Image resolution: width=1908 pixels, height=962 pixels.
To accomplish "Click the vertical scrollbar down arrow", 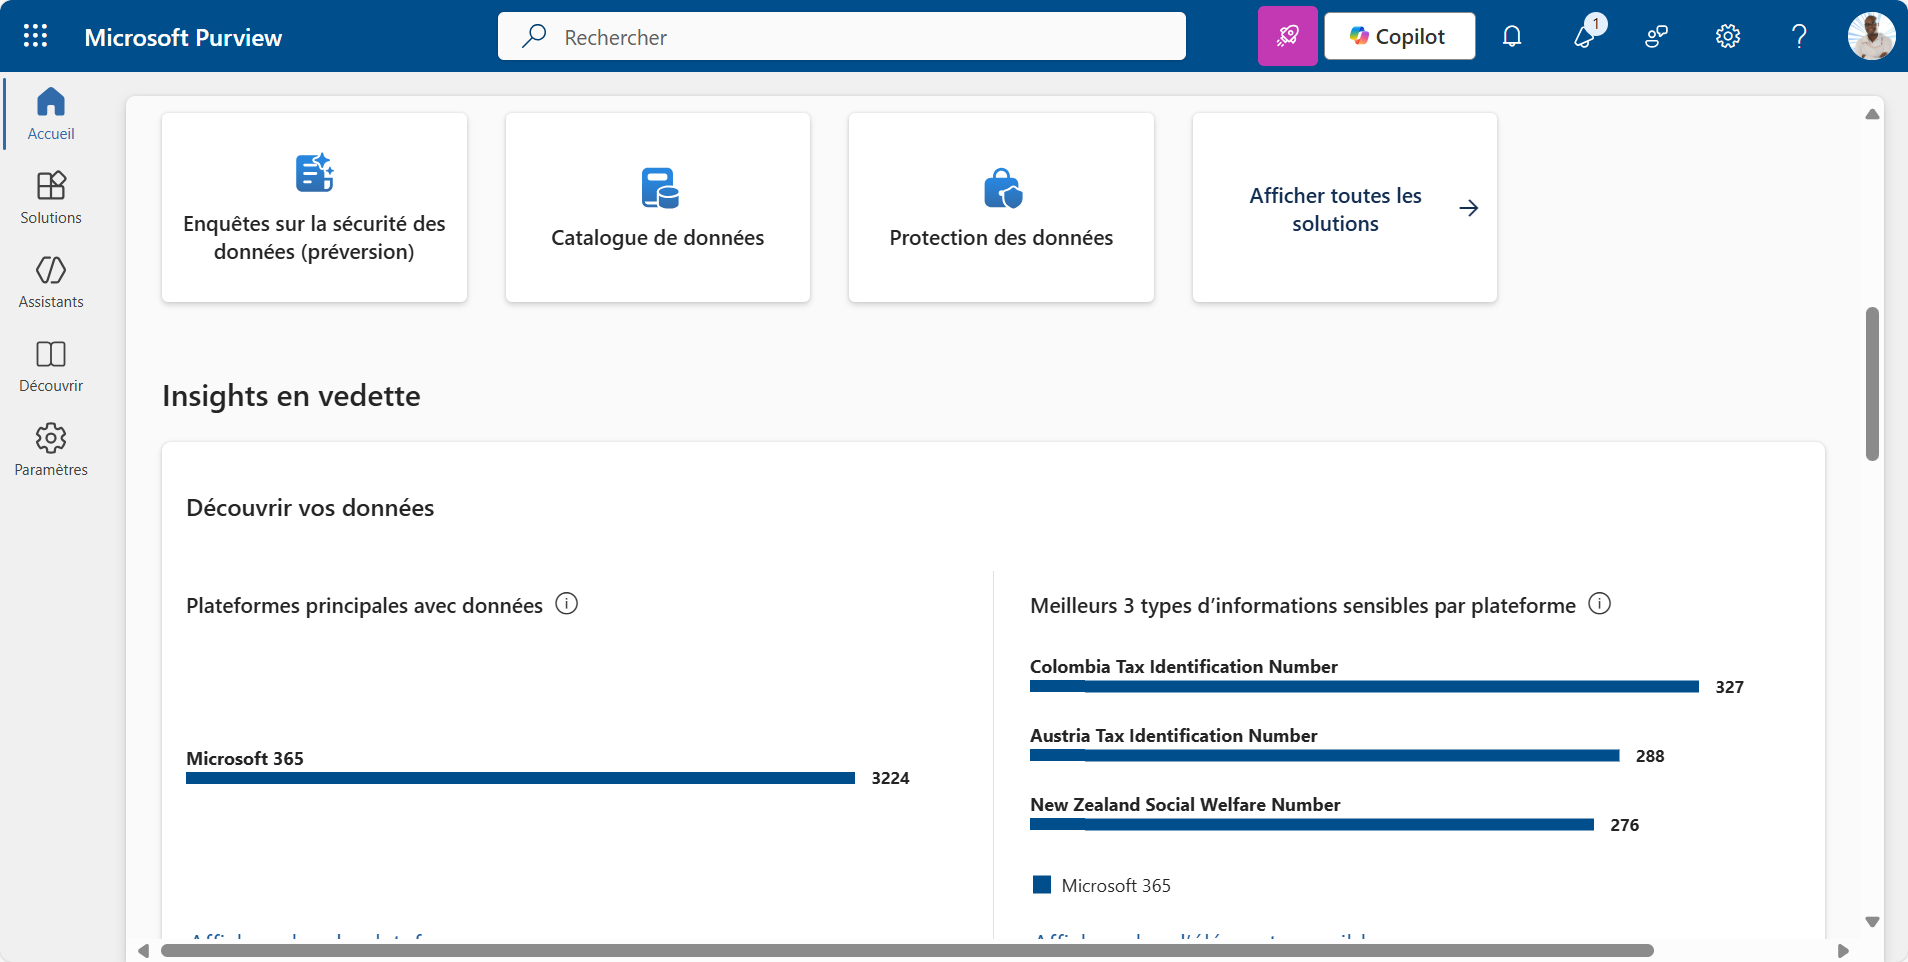I will pos(1872,922).
